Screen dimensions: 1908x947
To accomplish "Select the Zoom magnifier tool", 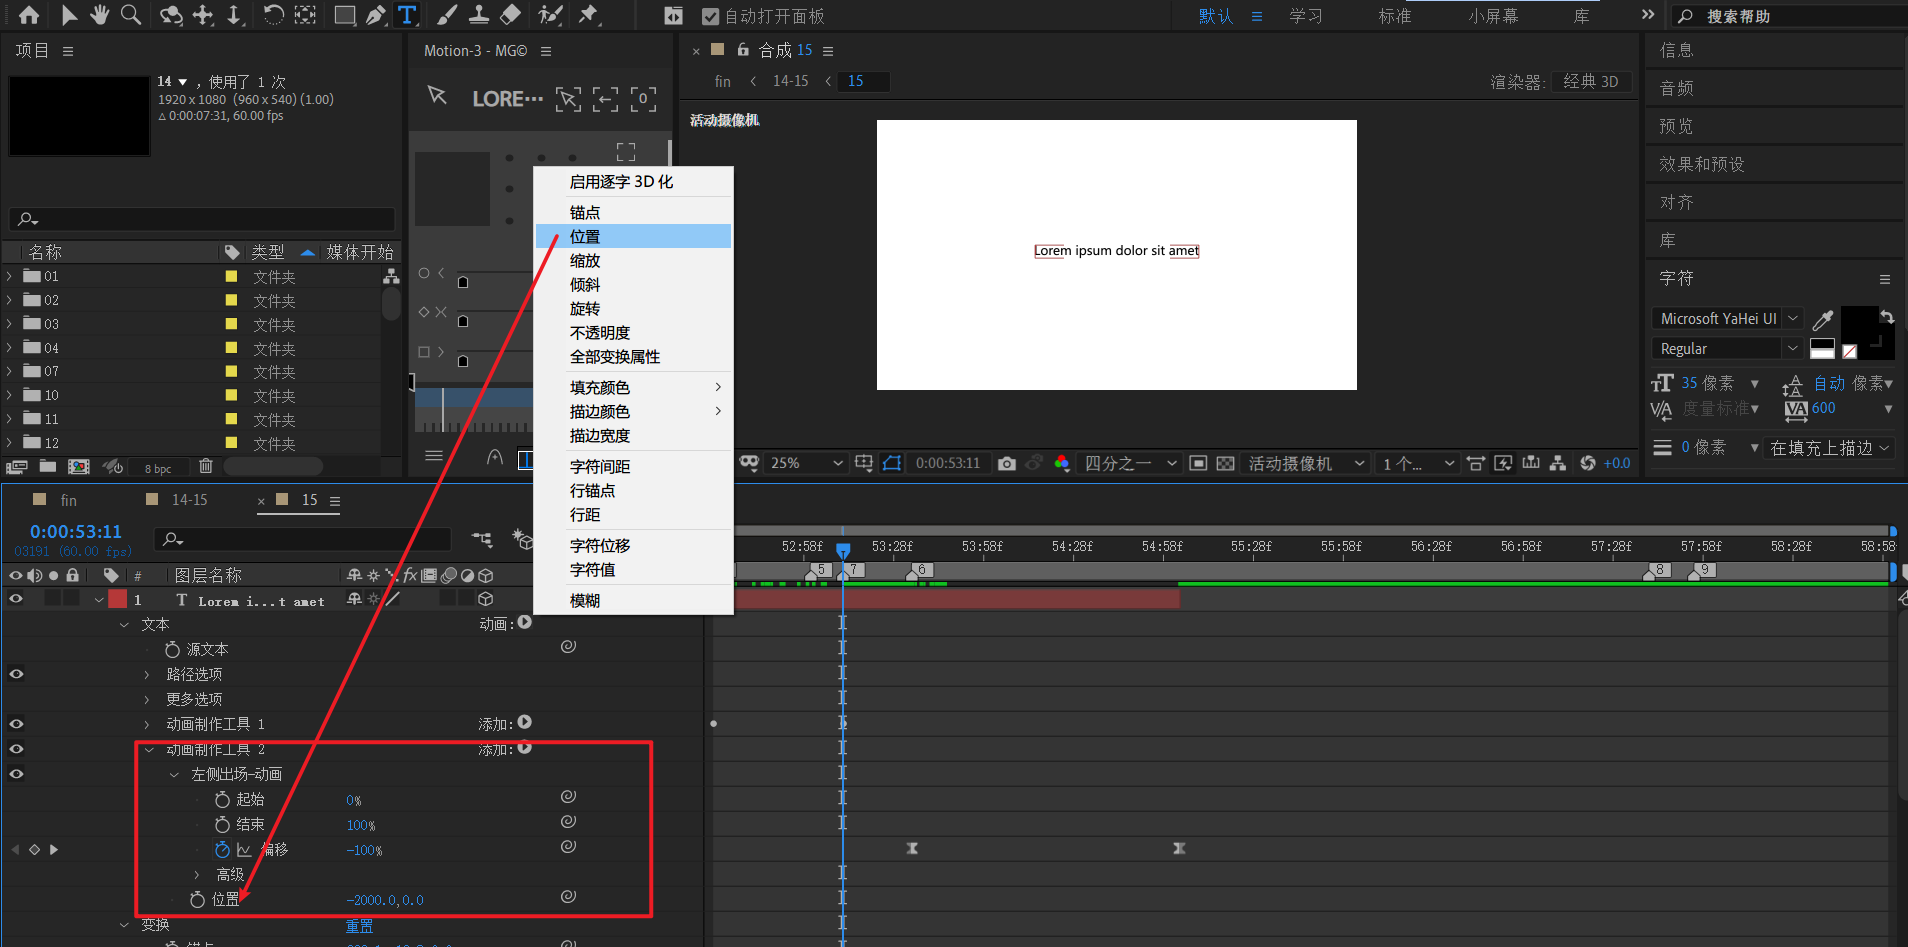I will 131,15.
